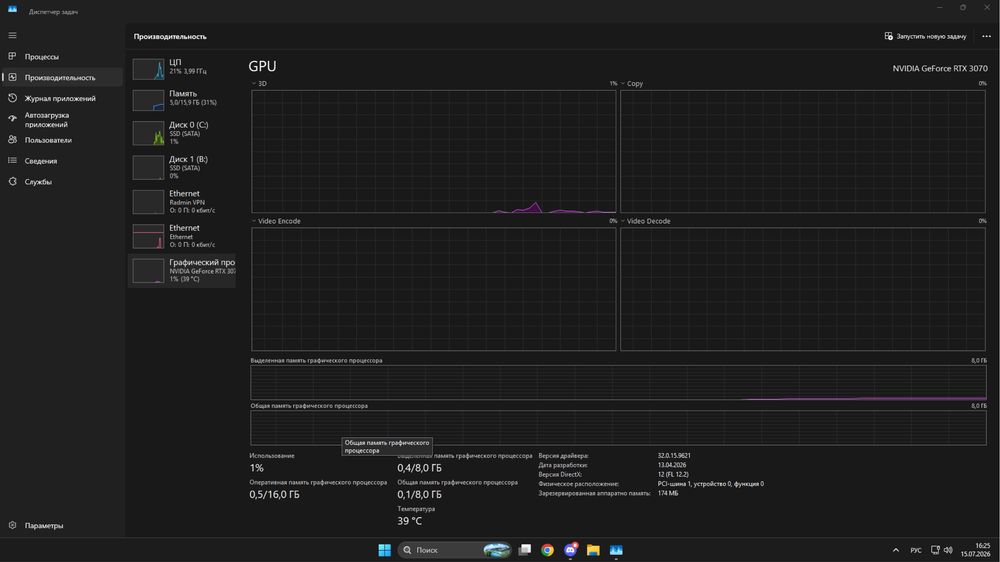Show hidden system tray icons

click(x=895, y=550)
